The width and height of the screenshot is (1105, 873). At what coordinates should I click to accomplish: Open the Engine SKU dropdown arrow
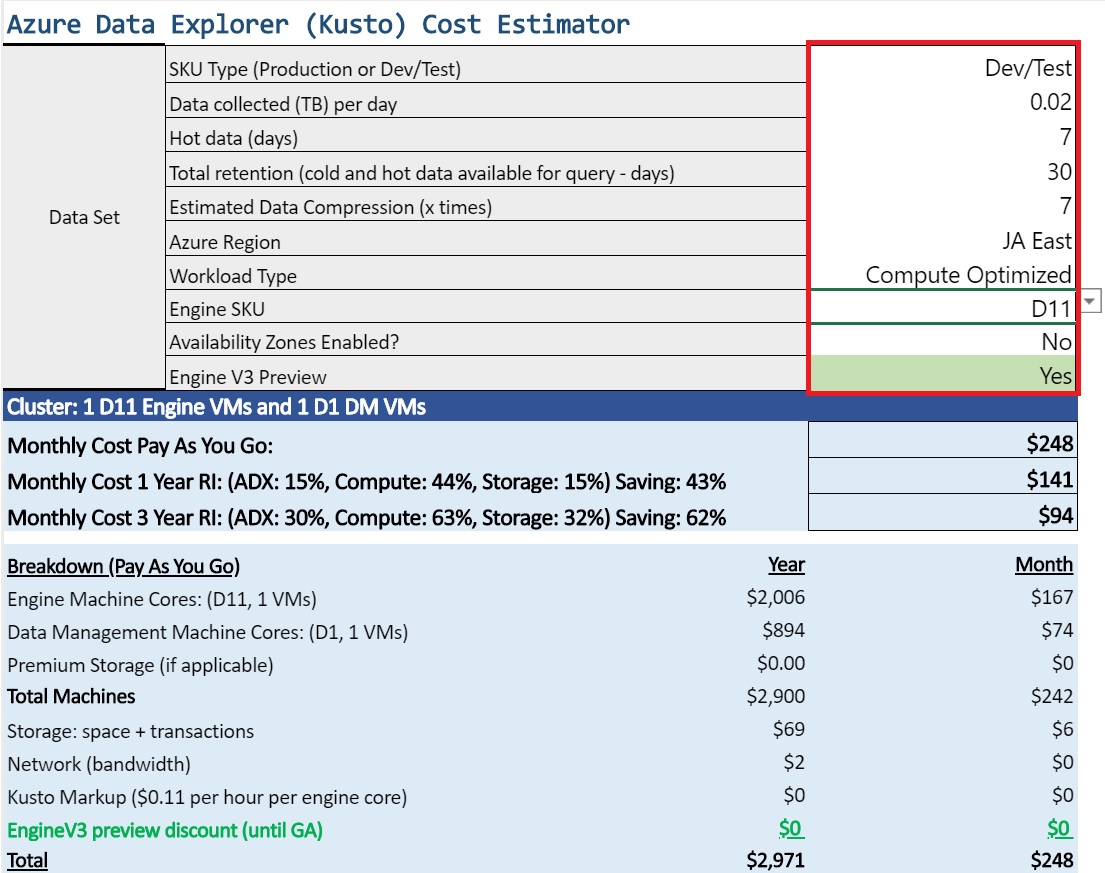pyautogui.click(x=1089, y=301)
